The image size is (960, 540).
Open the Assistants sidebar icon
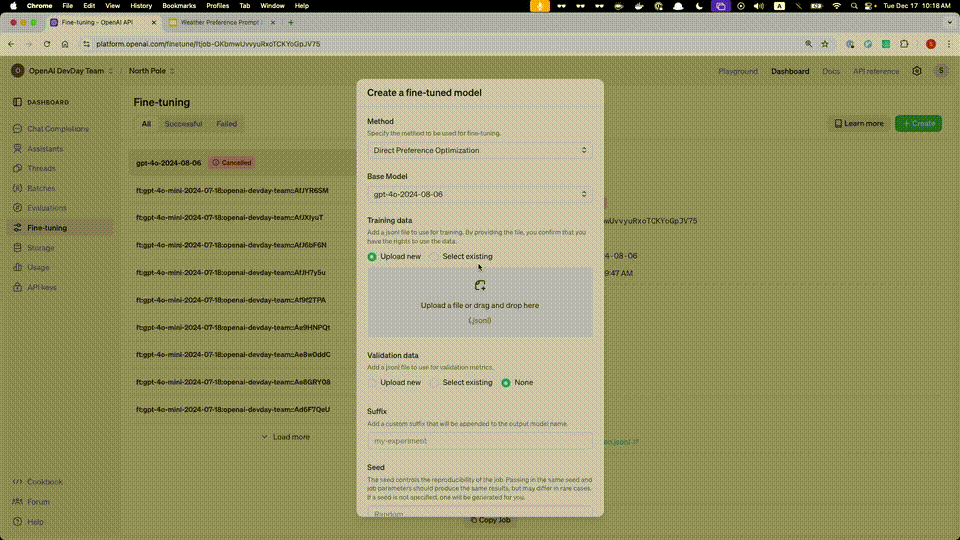[18, 149]
